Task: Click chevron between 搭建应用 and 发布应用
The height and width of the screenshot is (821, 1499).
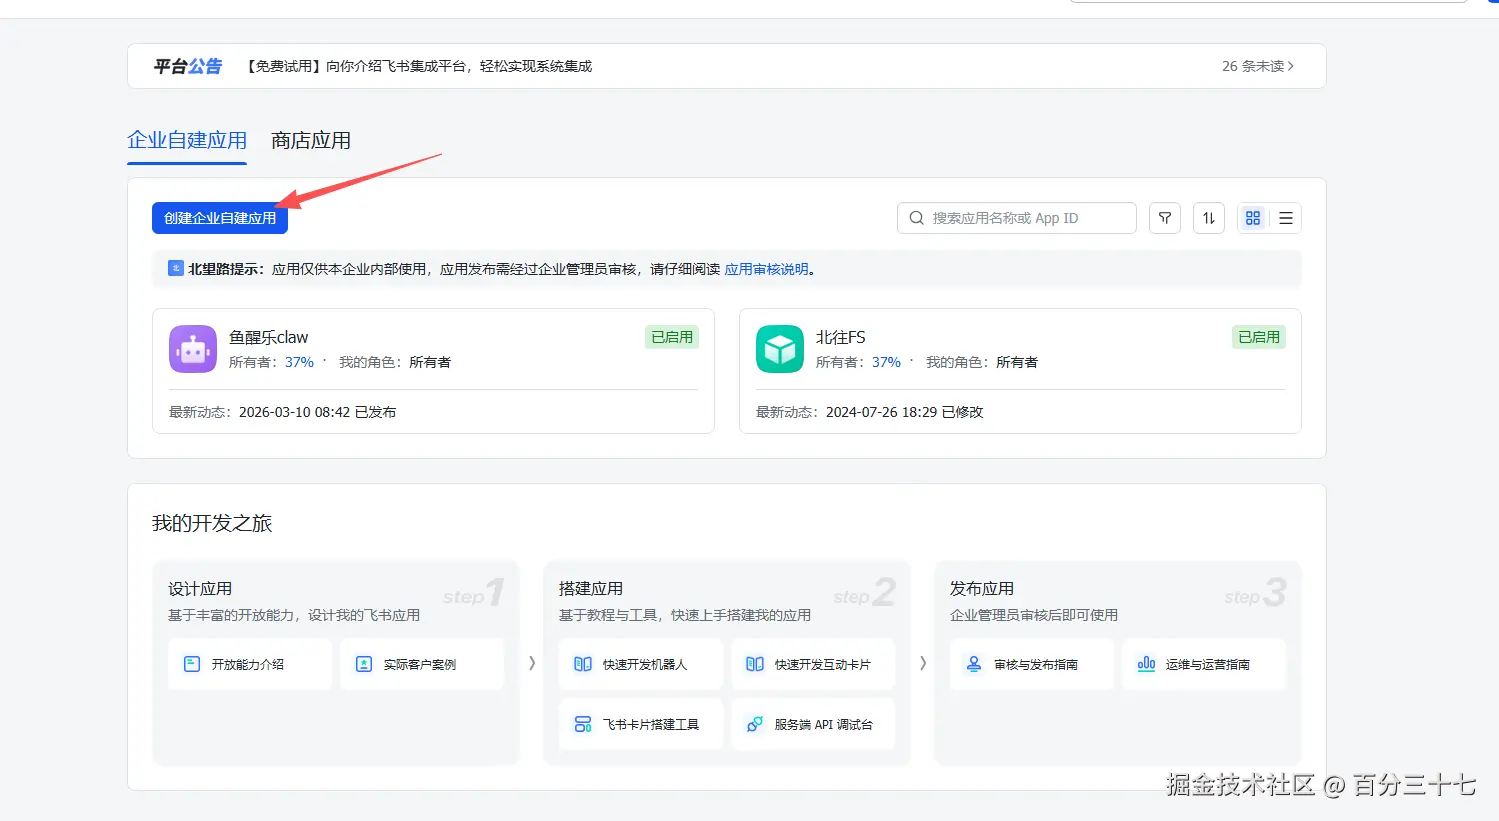Action: pos(922,663)
